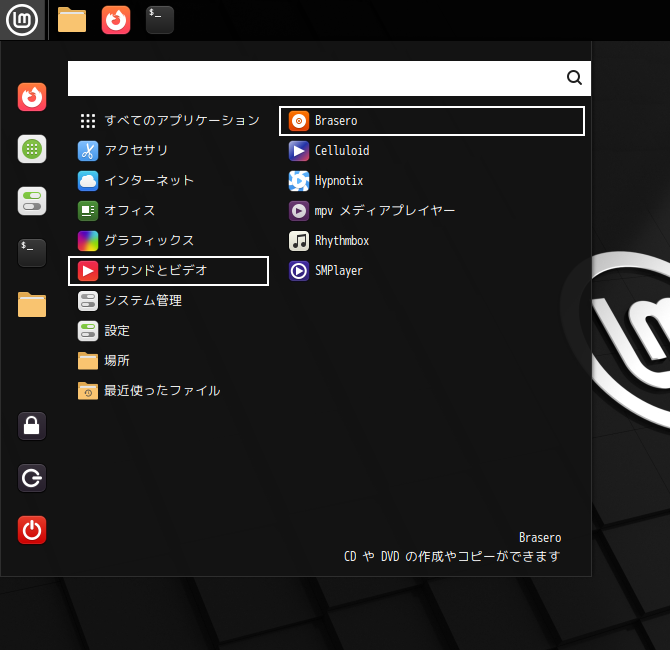Launch the terminal from the top panel
Image resolution: width=670 pixels, height=650 pixels.
click(x=160, y=20)
